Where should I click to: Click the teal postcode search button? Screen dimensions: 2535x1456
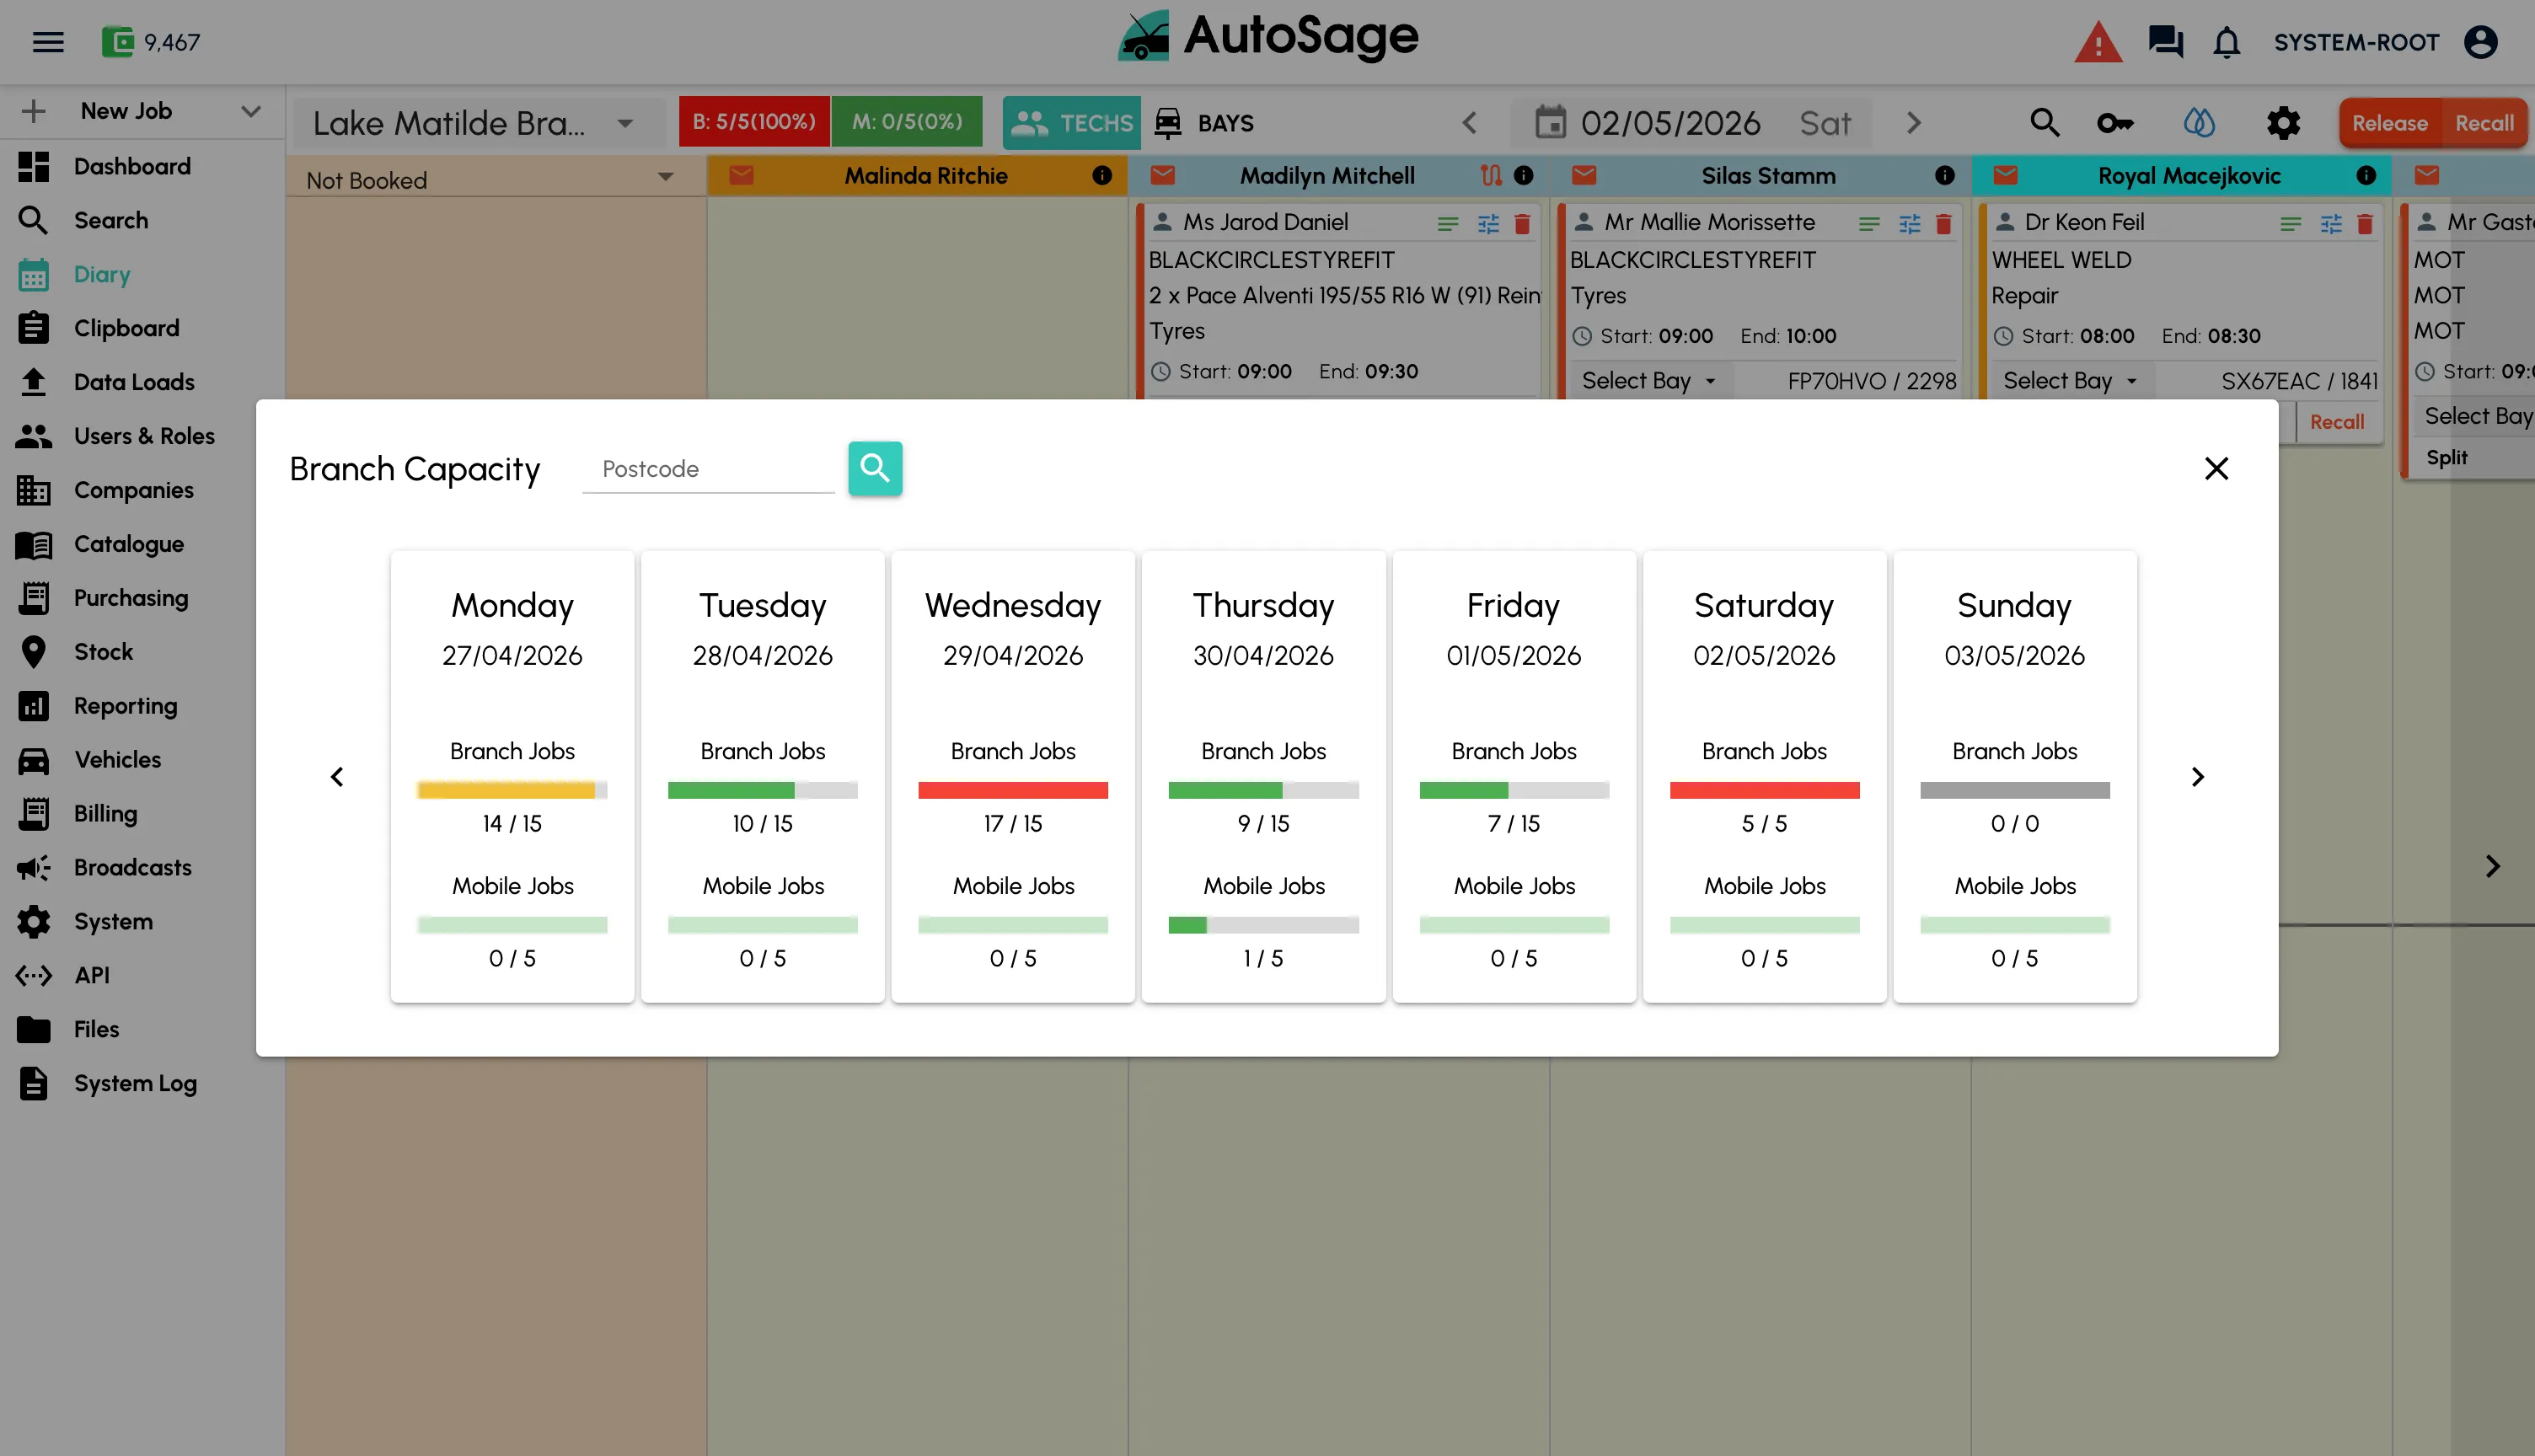click(x=875, y=468)
